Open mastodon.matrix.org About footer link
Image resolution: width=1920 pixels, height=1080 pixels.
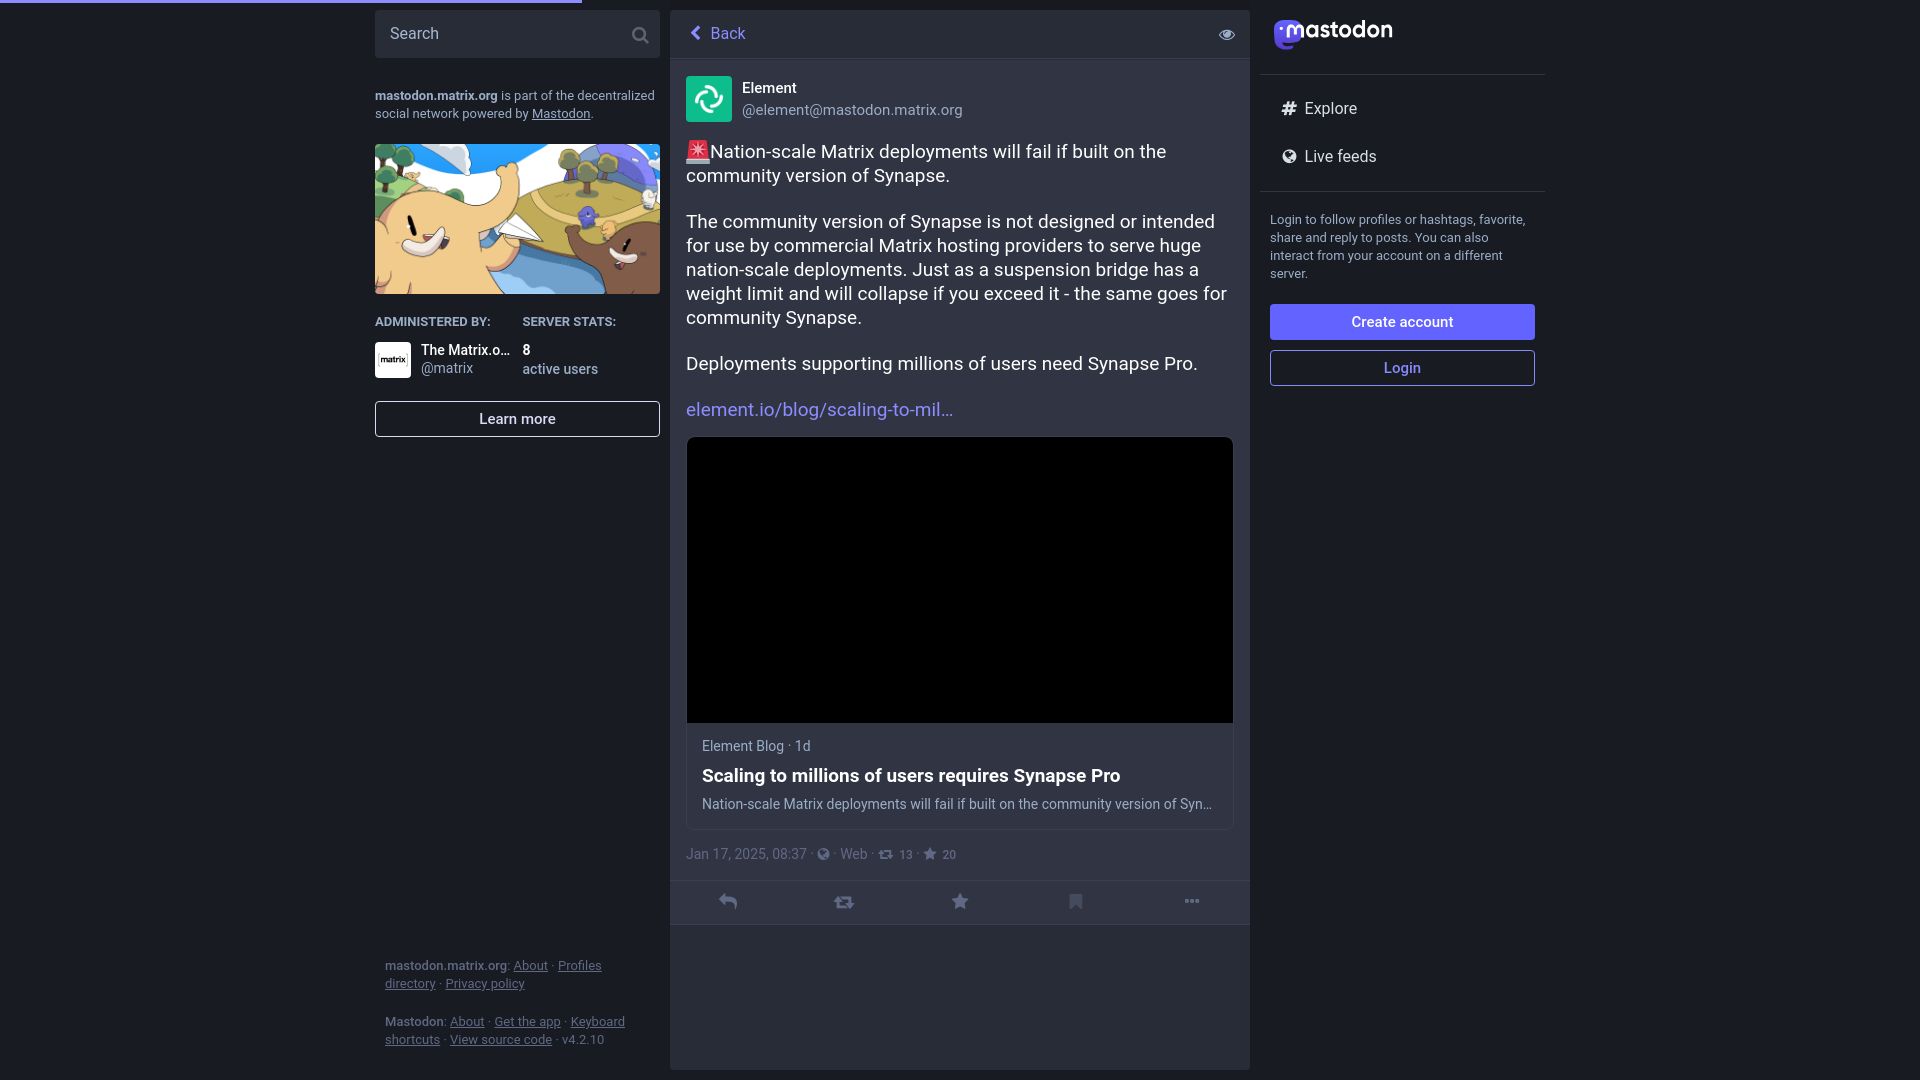531,966
